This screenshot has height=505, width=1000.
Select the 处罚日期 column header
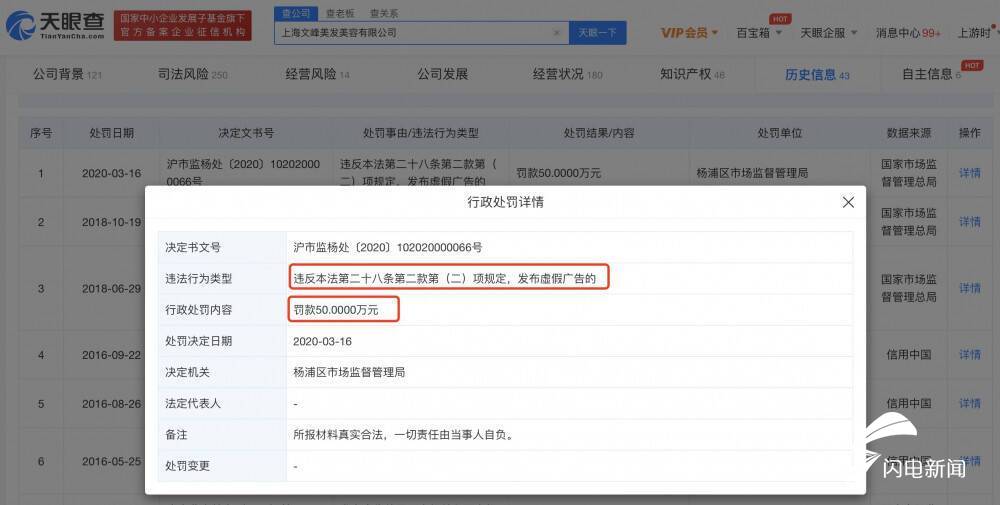(x=112, y=133)
